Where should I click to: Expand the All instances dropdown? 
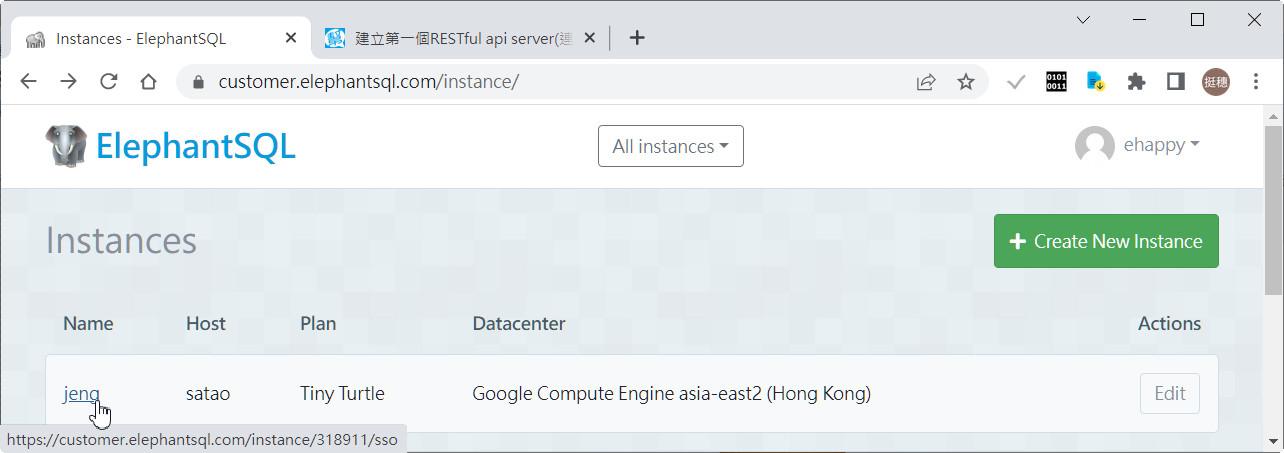coord(671,146)
